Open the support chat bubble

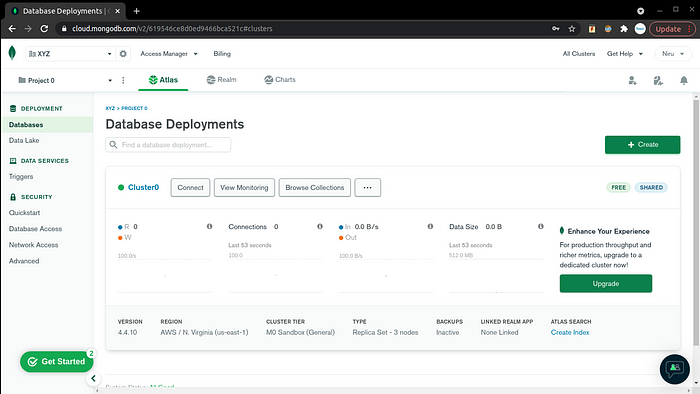click(x=675, y=369)
